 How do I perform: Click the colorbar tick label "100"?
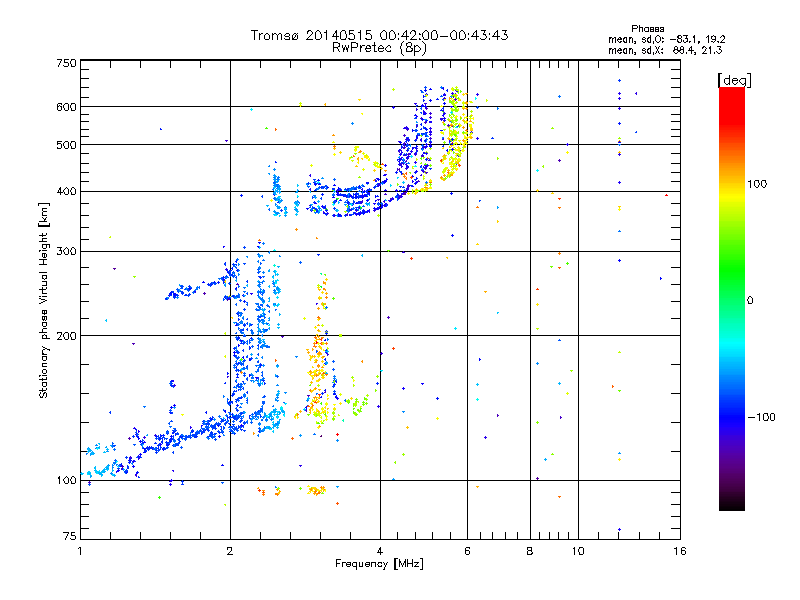coord(757,184)
